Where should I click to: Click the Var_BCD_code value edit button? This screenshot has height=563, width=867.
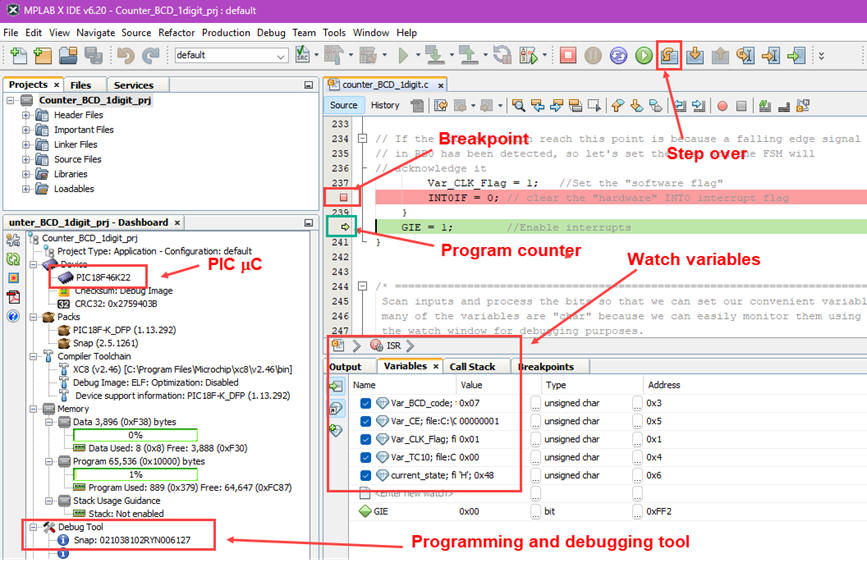coord(535,403)
